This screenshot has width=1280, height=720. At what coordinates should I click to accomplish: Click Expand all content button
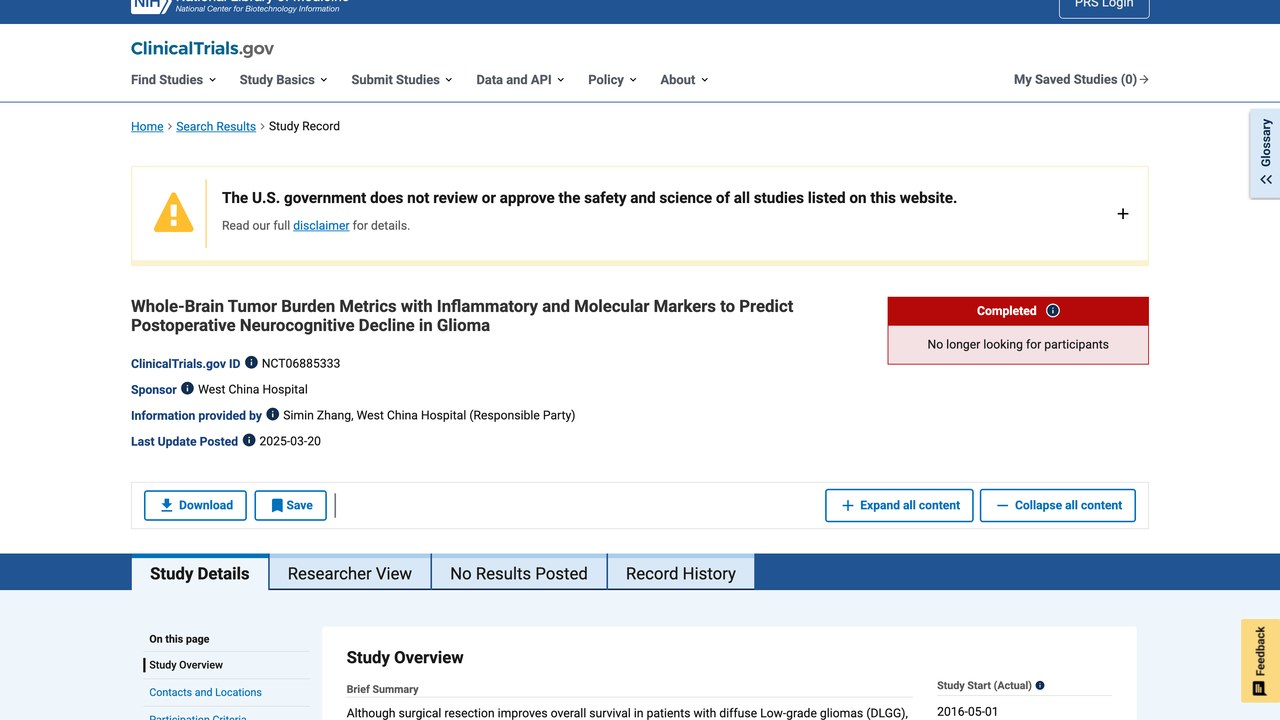pyautogui.click(x=900, y=505)
